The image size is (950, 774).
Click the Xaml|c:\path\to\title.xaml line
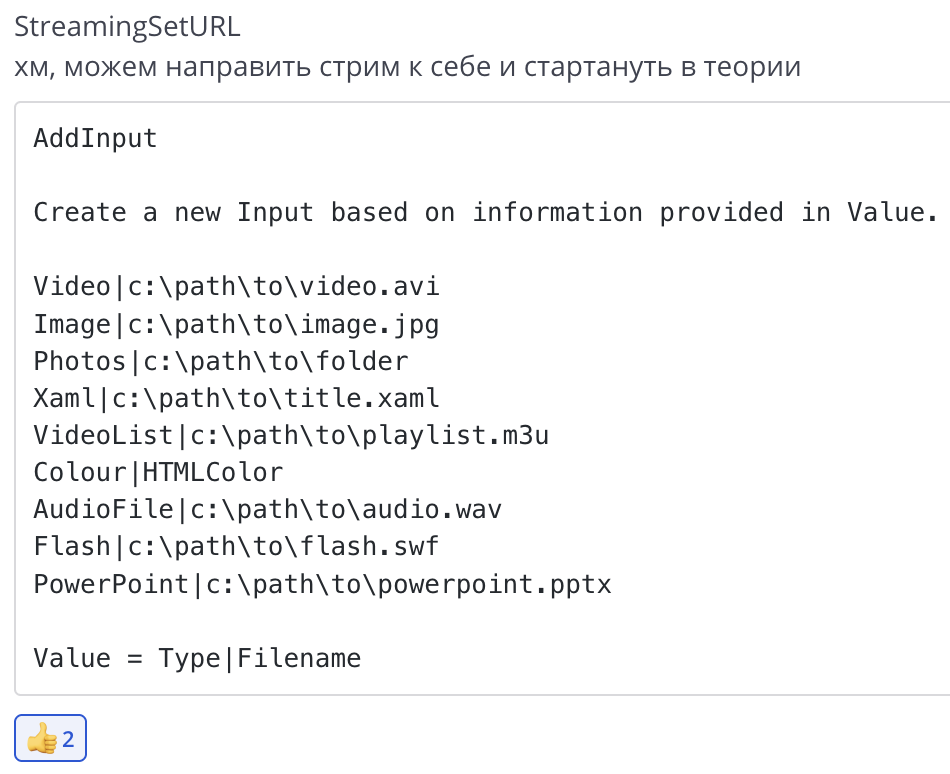click(236, 398)
